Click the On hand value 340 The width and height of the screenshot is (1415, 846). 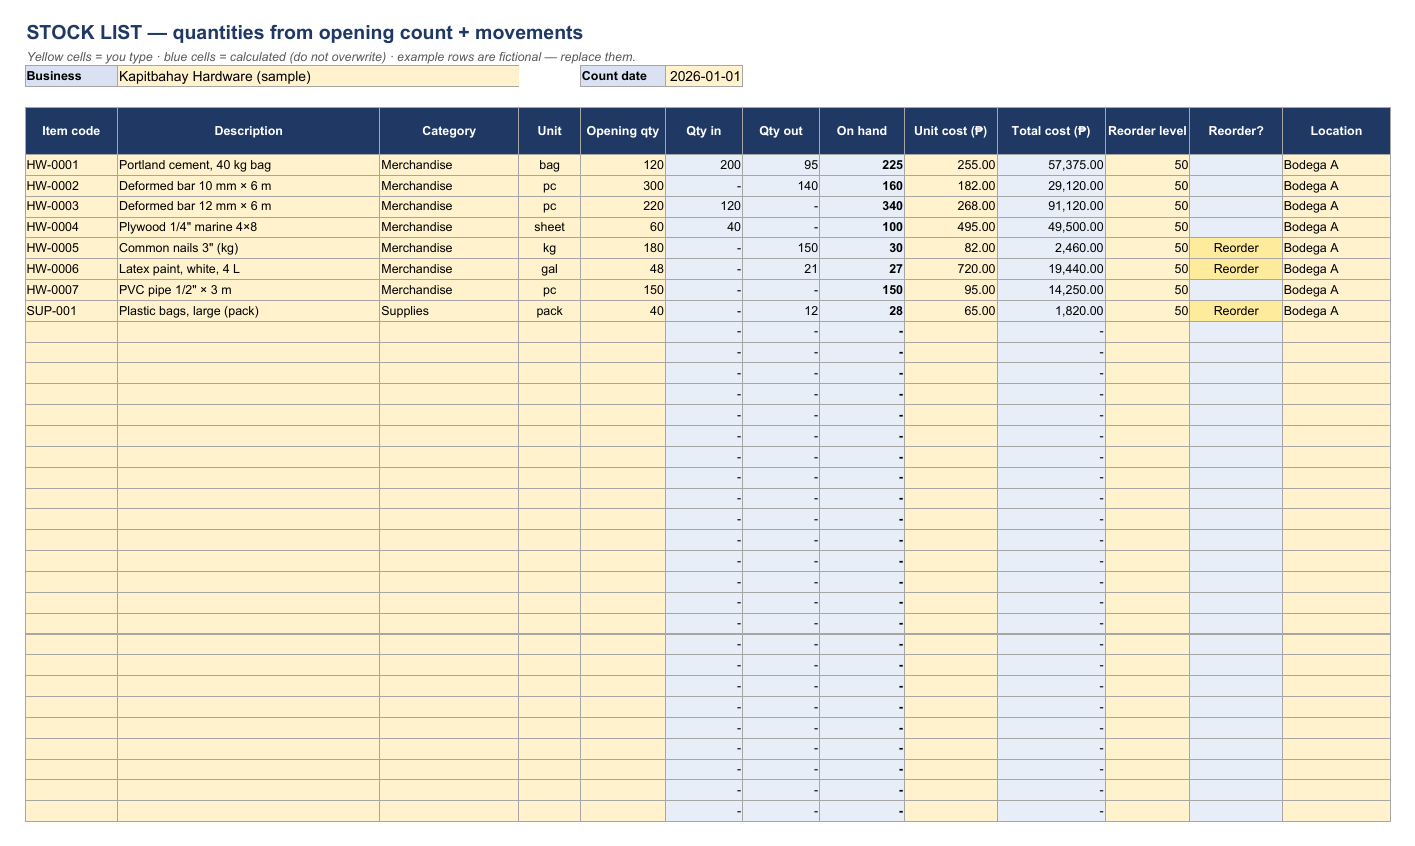tap(862, 206)
